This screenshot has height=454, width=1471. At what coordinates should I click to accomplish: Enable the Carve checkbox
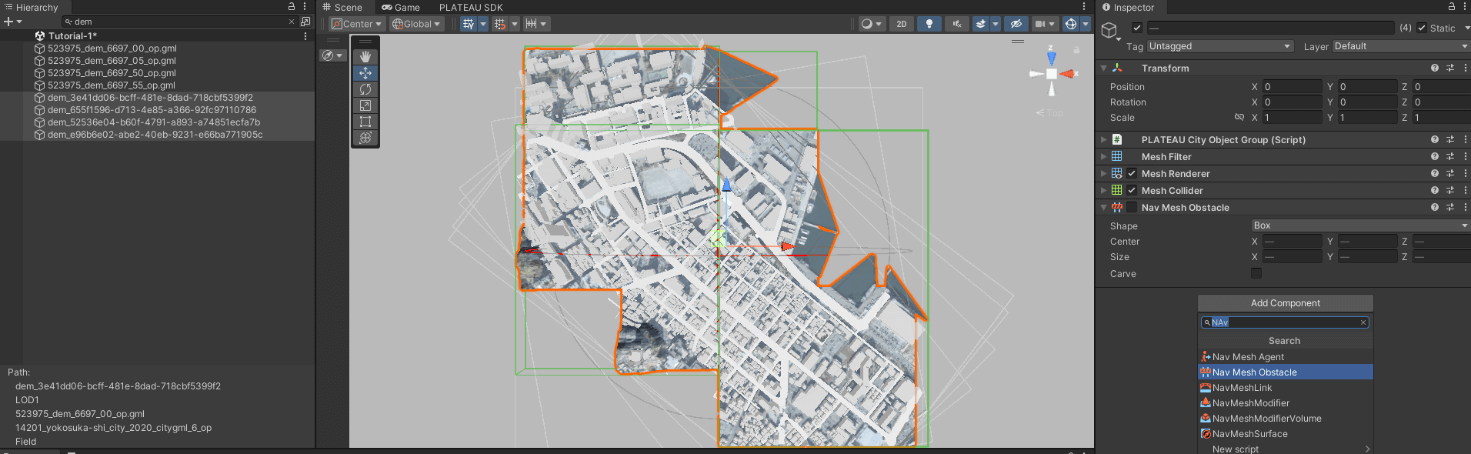pos(1257,273)
